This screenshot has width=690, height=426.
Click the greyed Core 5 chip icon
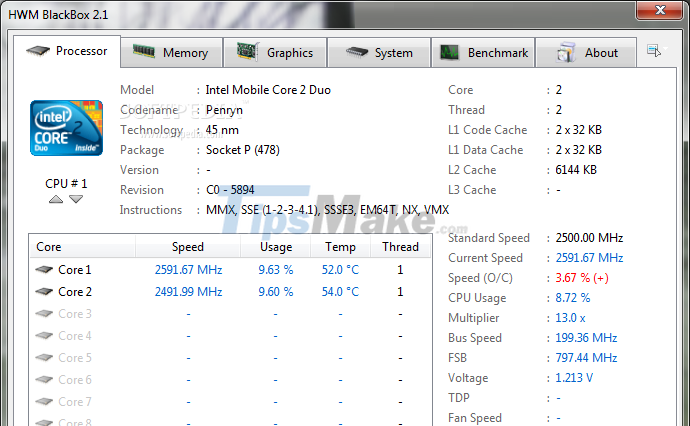[x=44, y=357]
